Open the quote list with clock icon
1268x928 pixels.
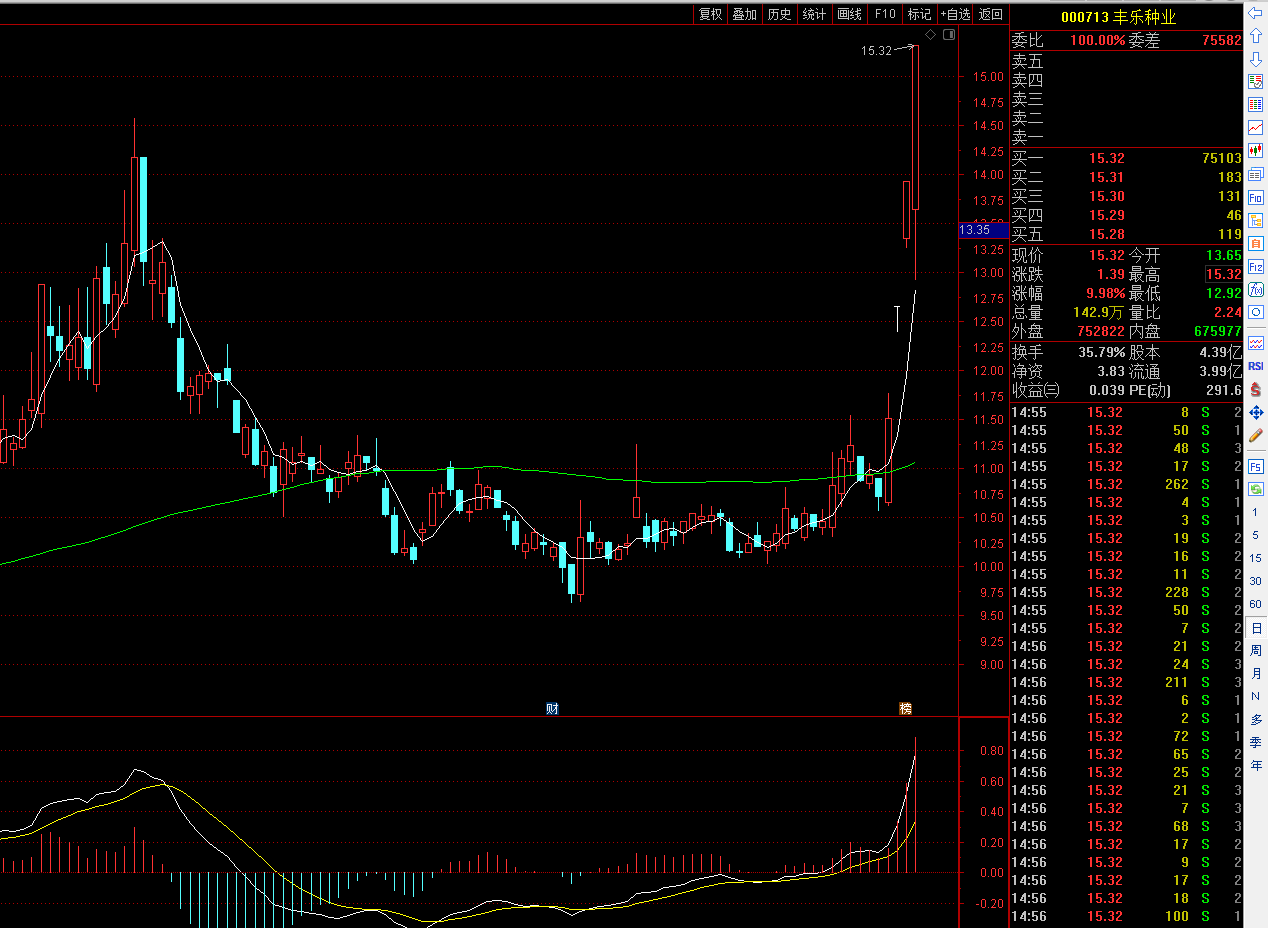pos(1255,82)
